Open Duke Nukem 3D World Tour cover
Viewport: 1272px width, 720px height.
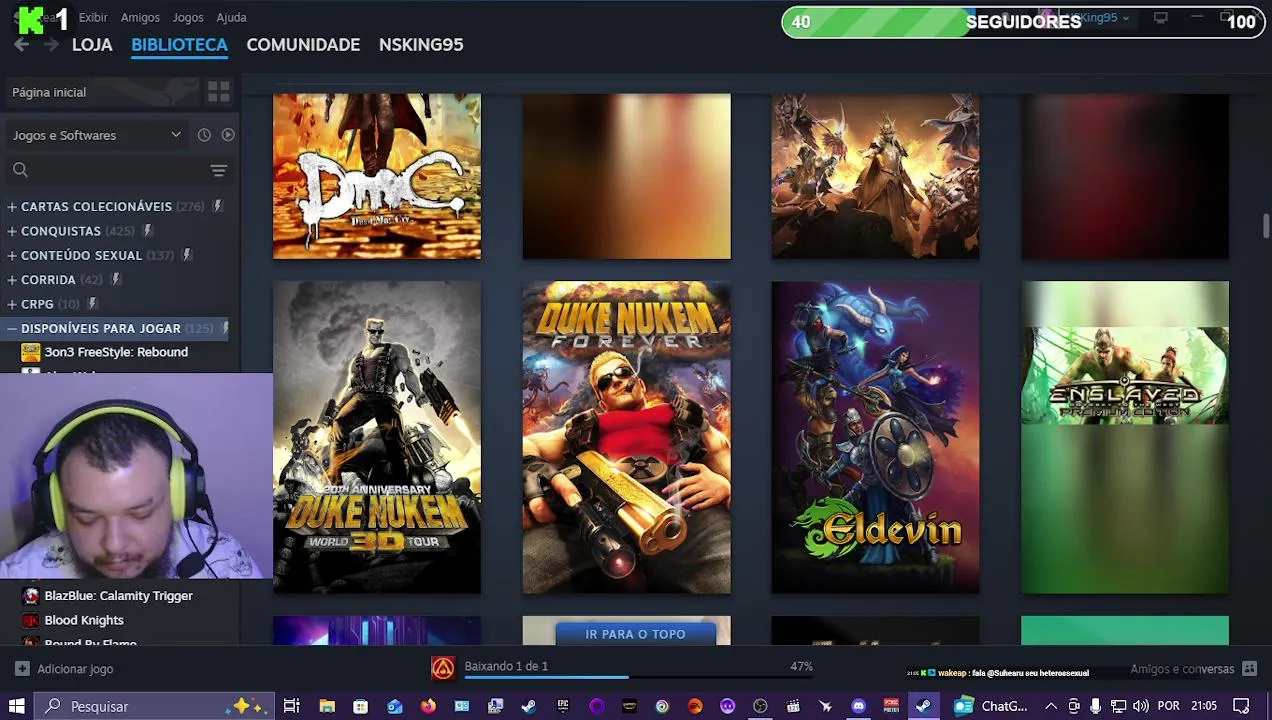(x=377, y=437)
